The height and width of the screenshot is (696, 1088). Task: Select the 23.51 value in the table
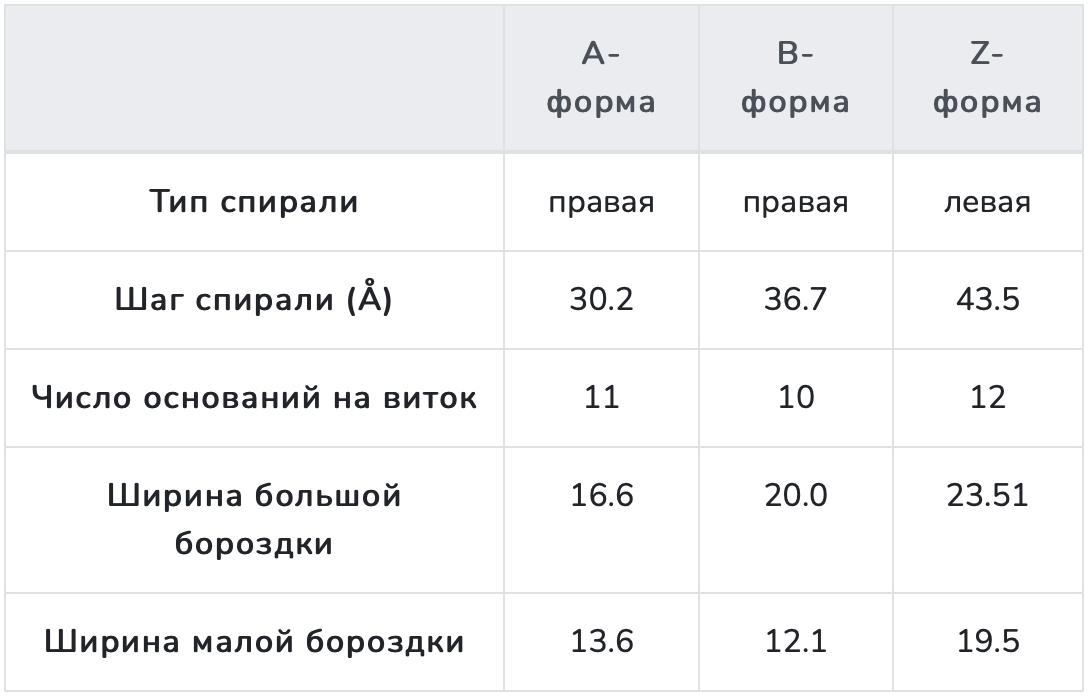[x=987, y=496]
